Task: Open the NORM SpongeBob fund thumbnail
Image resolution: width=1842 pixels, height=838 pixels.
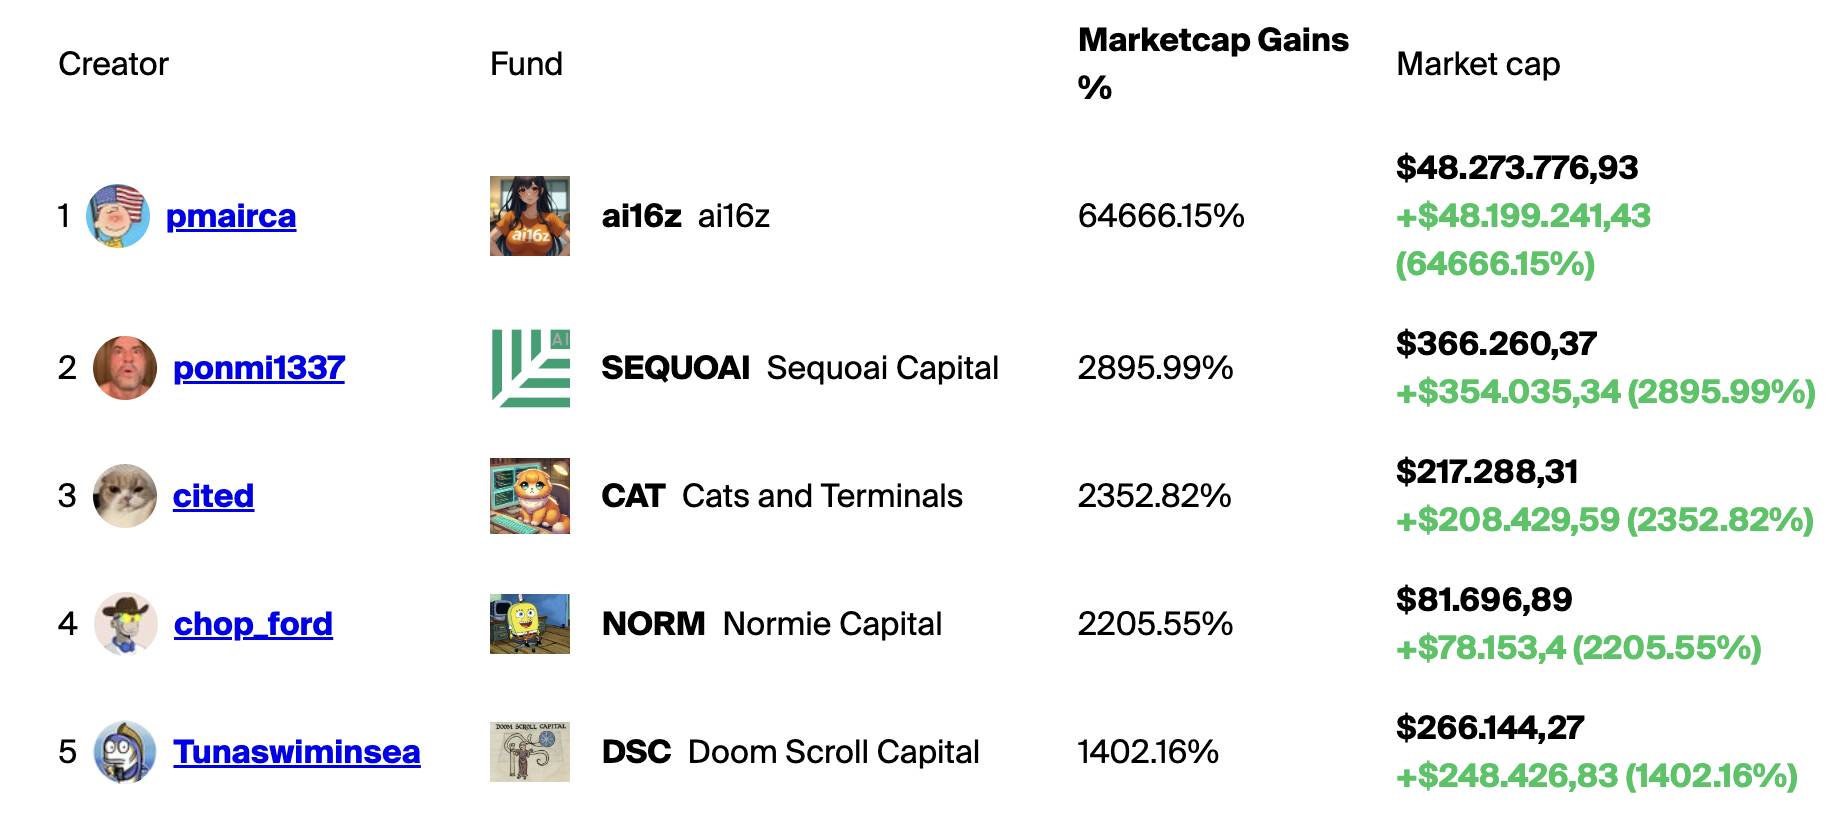Action: point(530,624)
